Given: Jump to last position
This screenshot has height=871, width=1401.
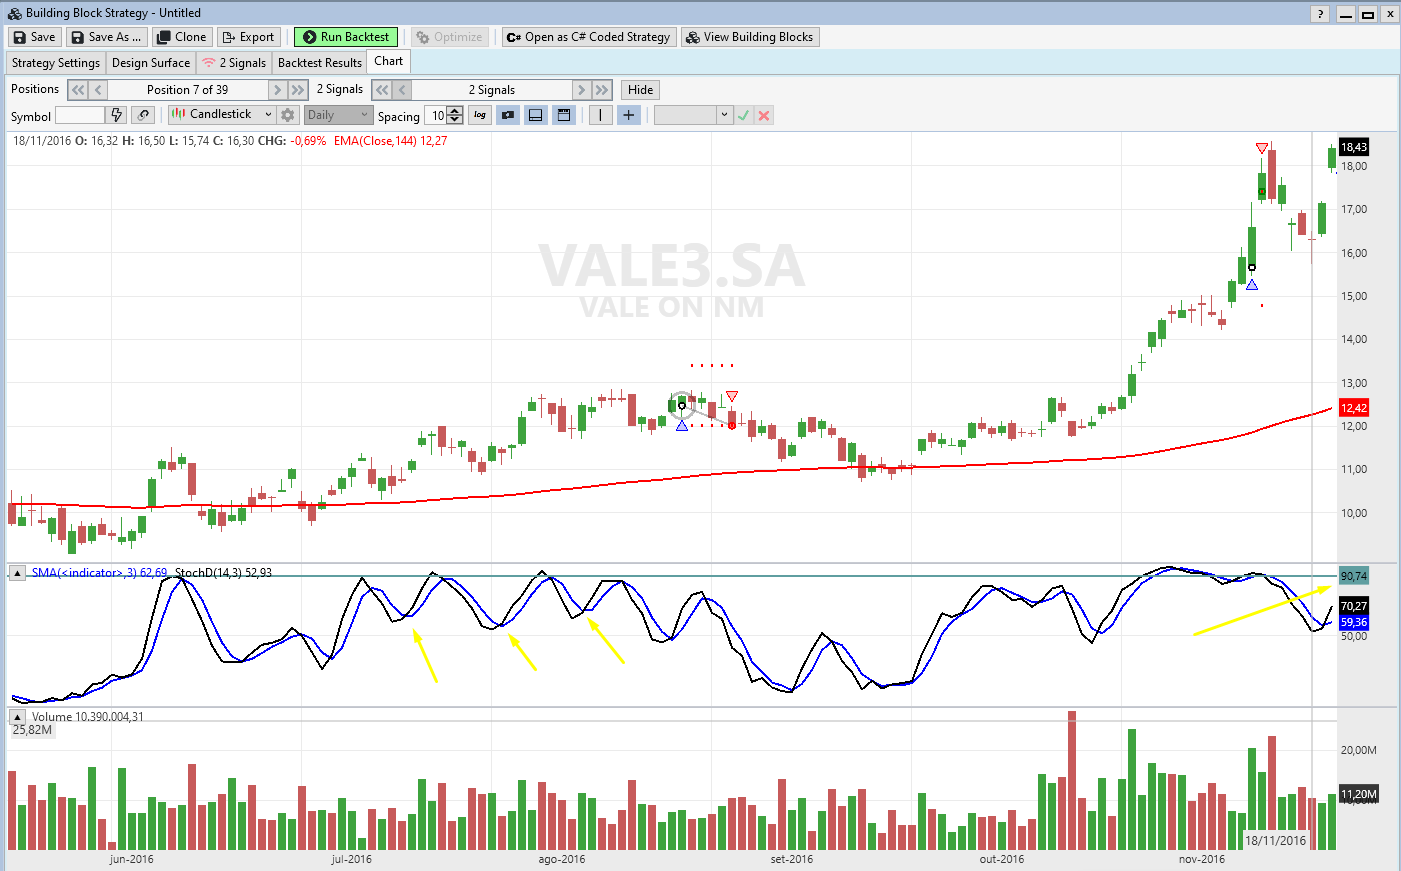Looking at the screenshot, I should click(298, 90).
